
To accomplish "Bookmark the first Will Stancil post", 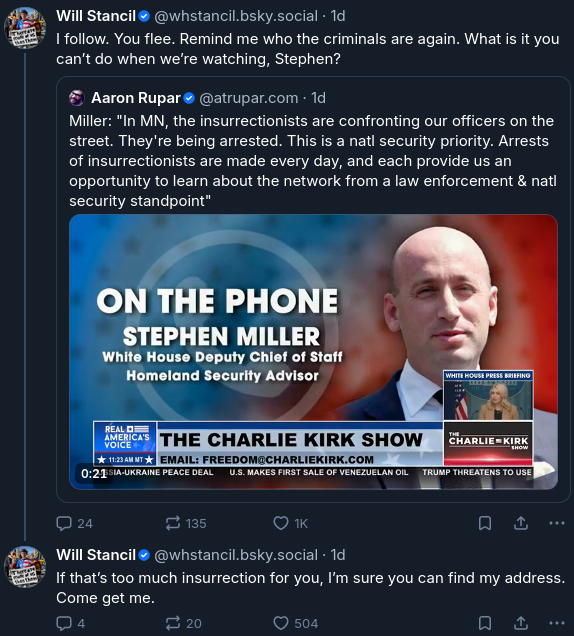I will (485, 523).
